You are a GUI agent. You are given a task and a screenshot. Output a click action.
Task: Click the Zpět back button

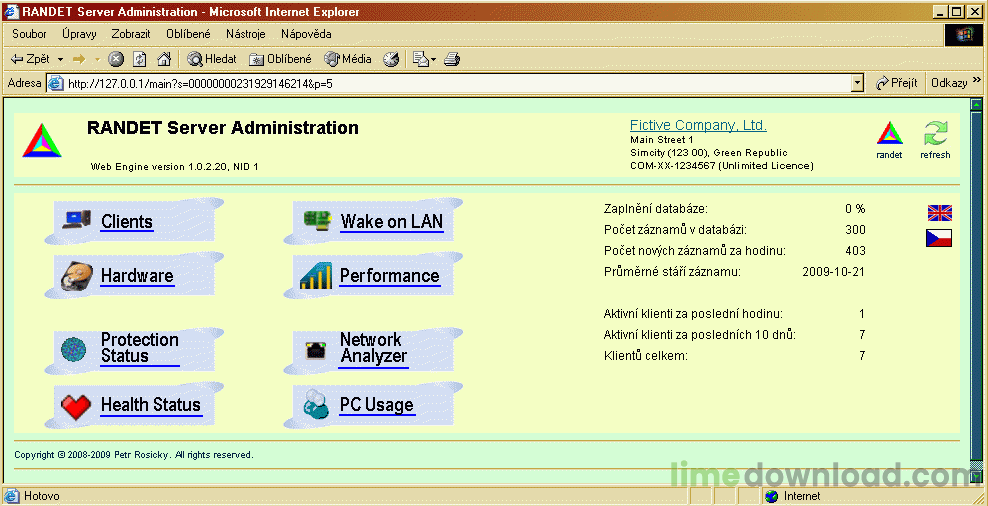click(30, 59)
